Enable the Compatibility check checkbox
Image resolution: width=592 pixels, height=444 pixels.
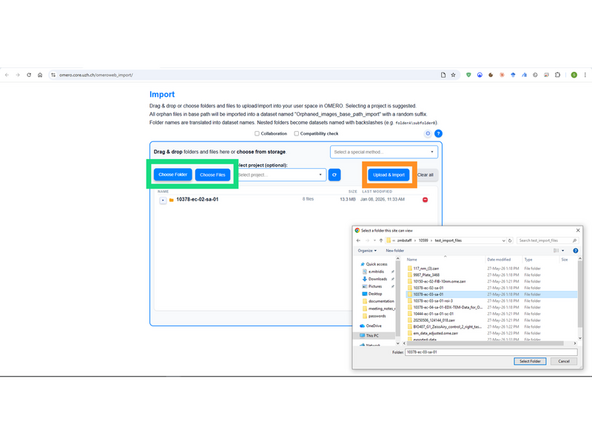tap(296, 134)
